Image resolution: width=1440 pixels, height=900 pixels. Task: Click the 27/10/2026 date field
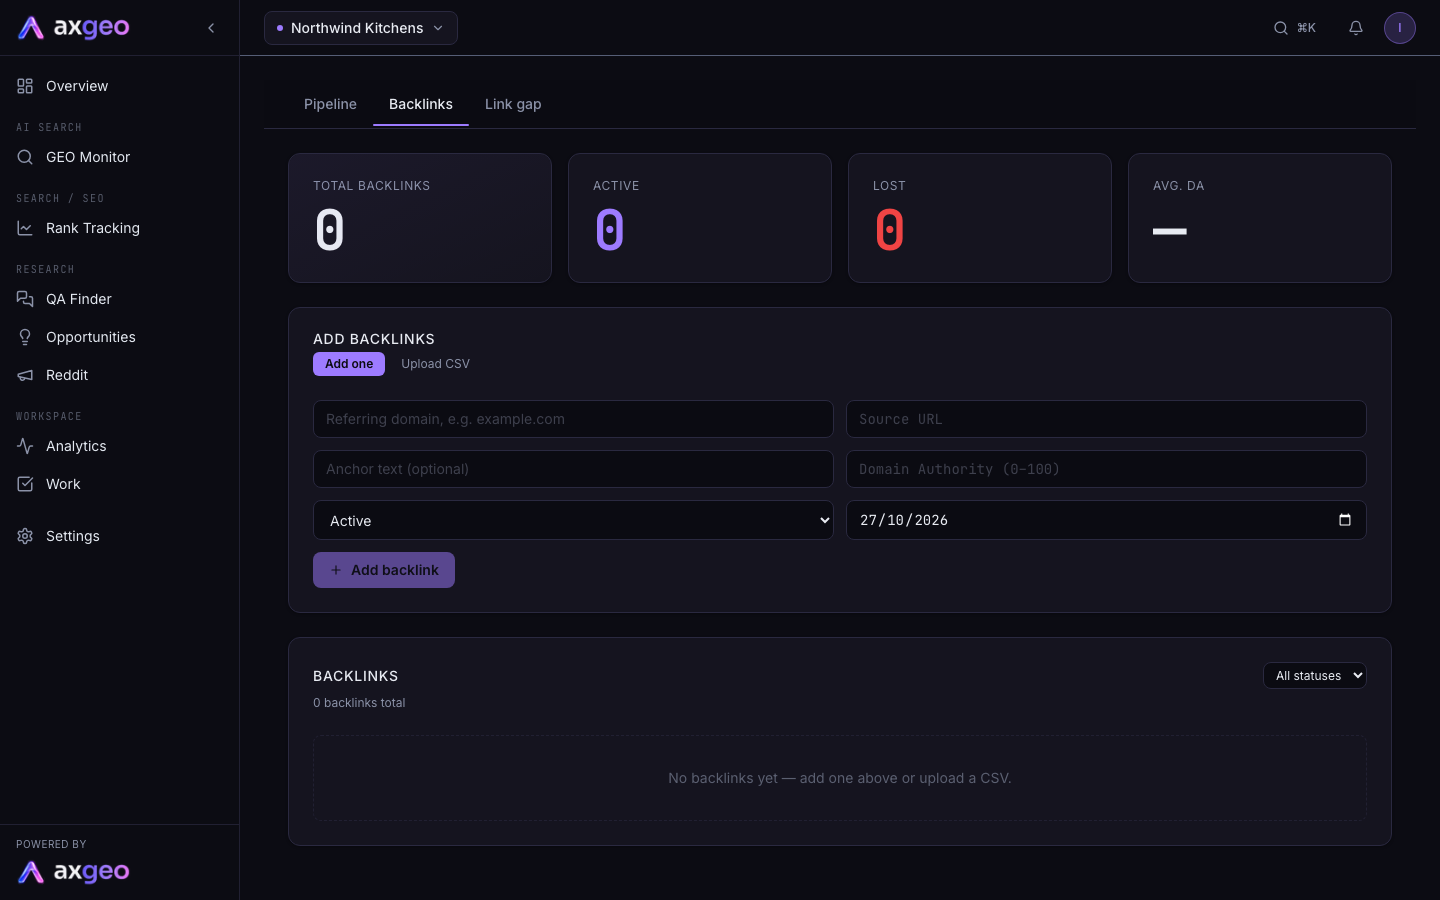click(1106, 520)
